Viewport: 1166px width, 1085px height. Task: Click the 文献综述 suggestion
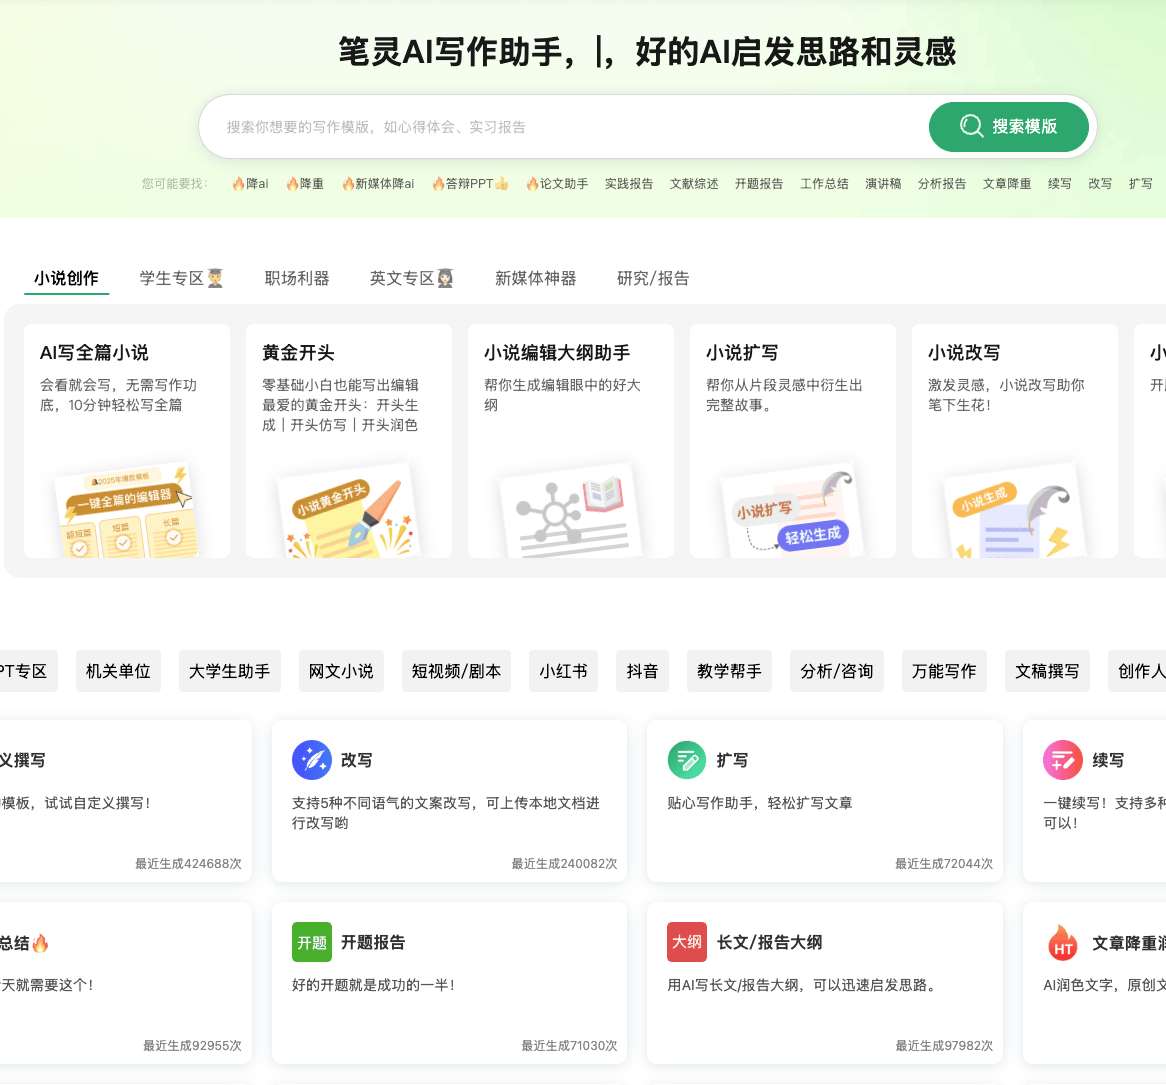tap(694, 184)
